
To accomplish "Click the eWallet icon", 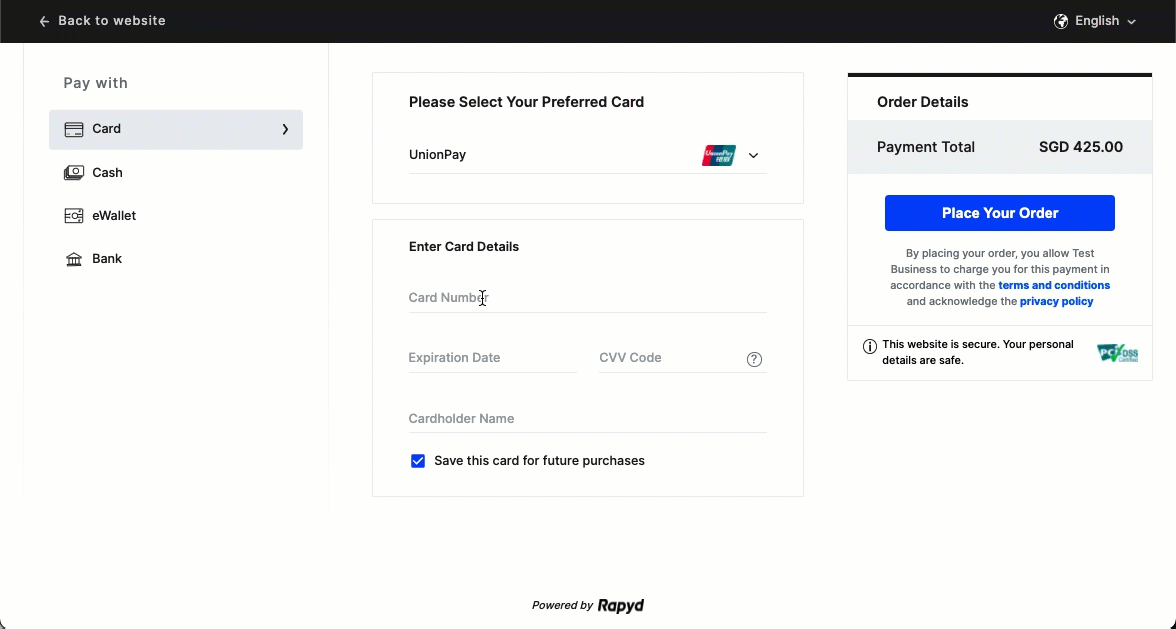I will (74, 216).
